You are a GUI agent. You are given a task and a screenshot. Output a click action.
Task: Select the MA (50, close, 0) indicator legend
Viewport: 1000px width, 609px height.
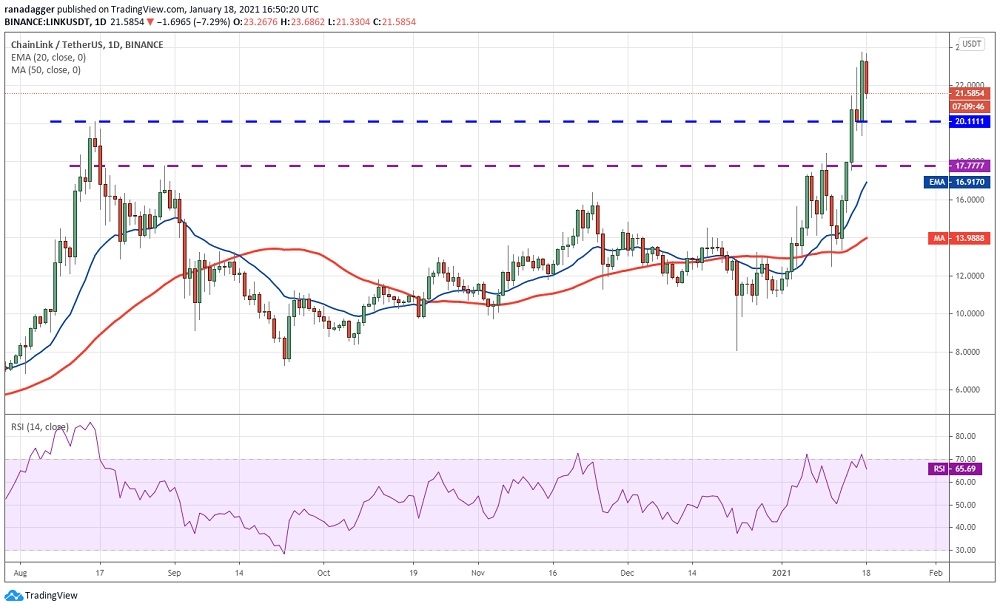coord(45,70)
